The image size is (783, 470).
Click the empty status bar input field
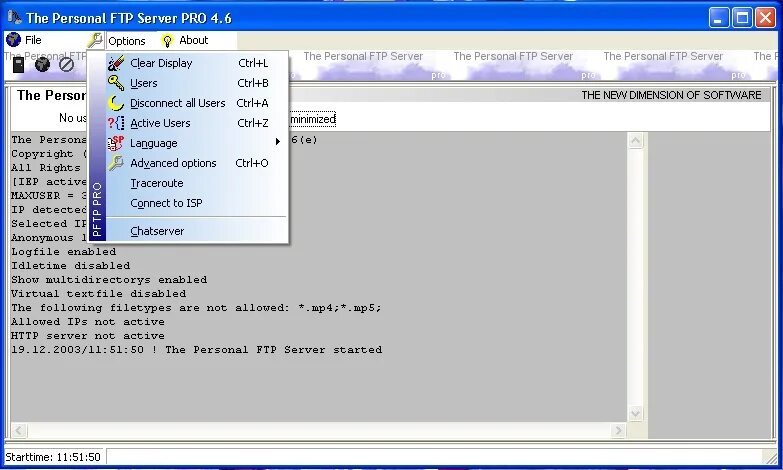tap(434, 457)
